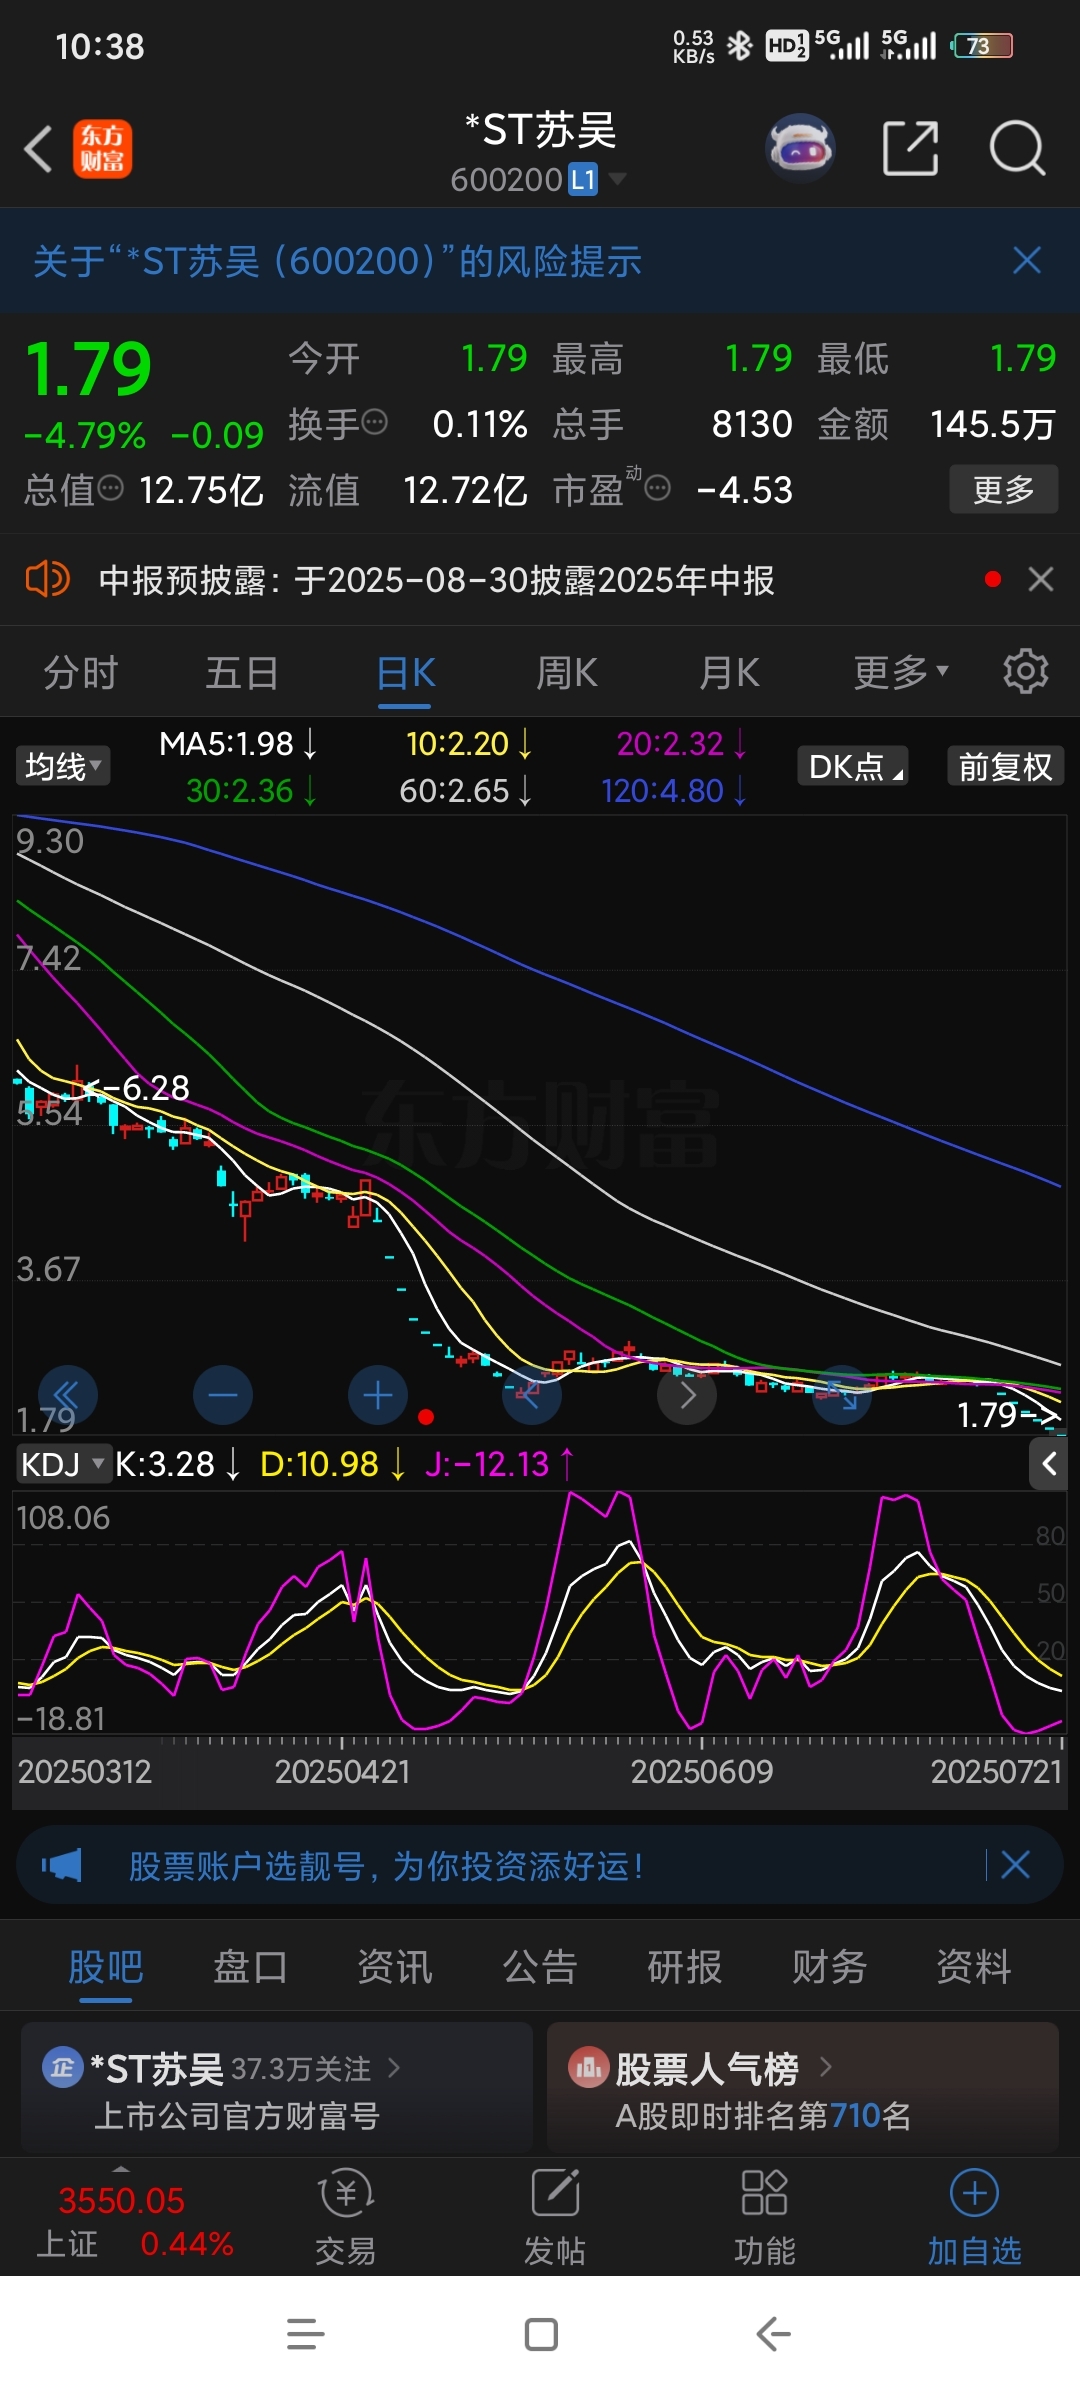Switch to 分时 chart tab
This screenshot has height=2400, width=1080.
(x=81, y=673)
